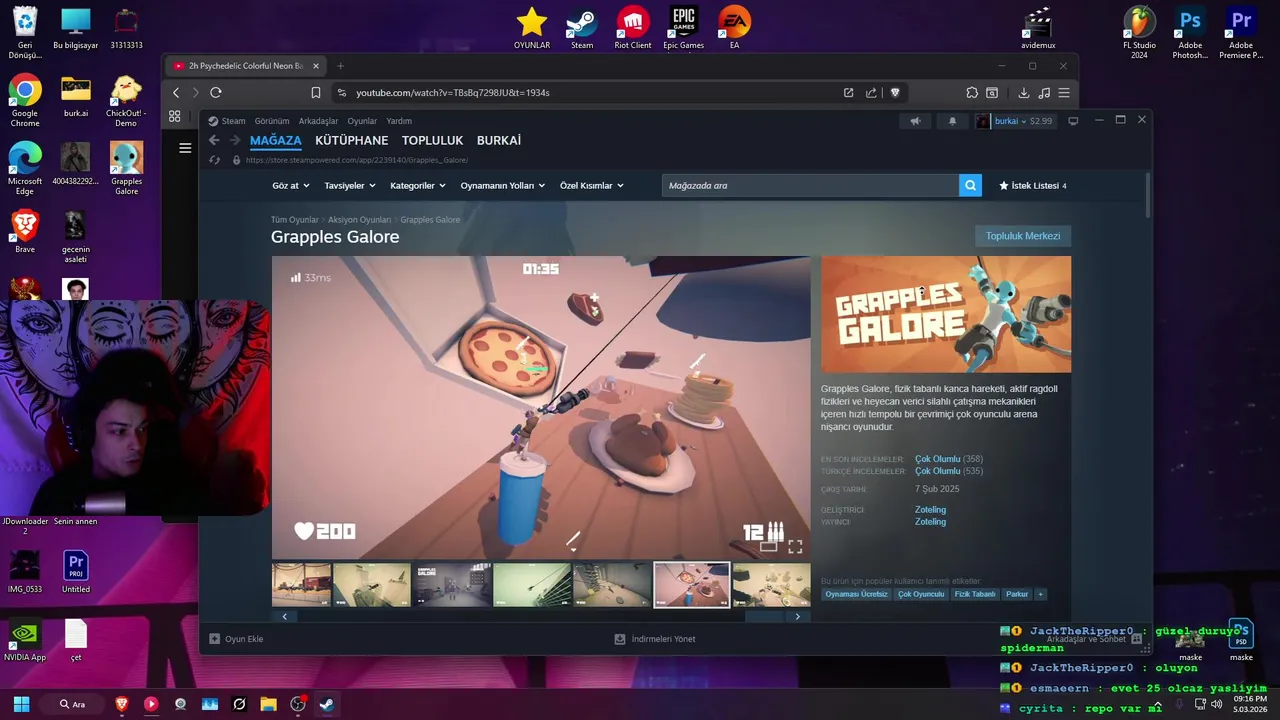Expand the Göz at dropdown

[x=291, y=186]
